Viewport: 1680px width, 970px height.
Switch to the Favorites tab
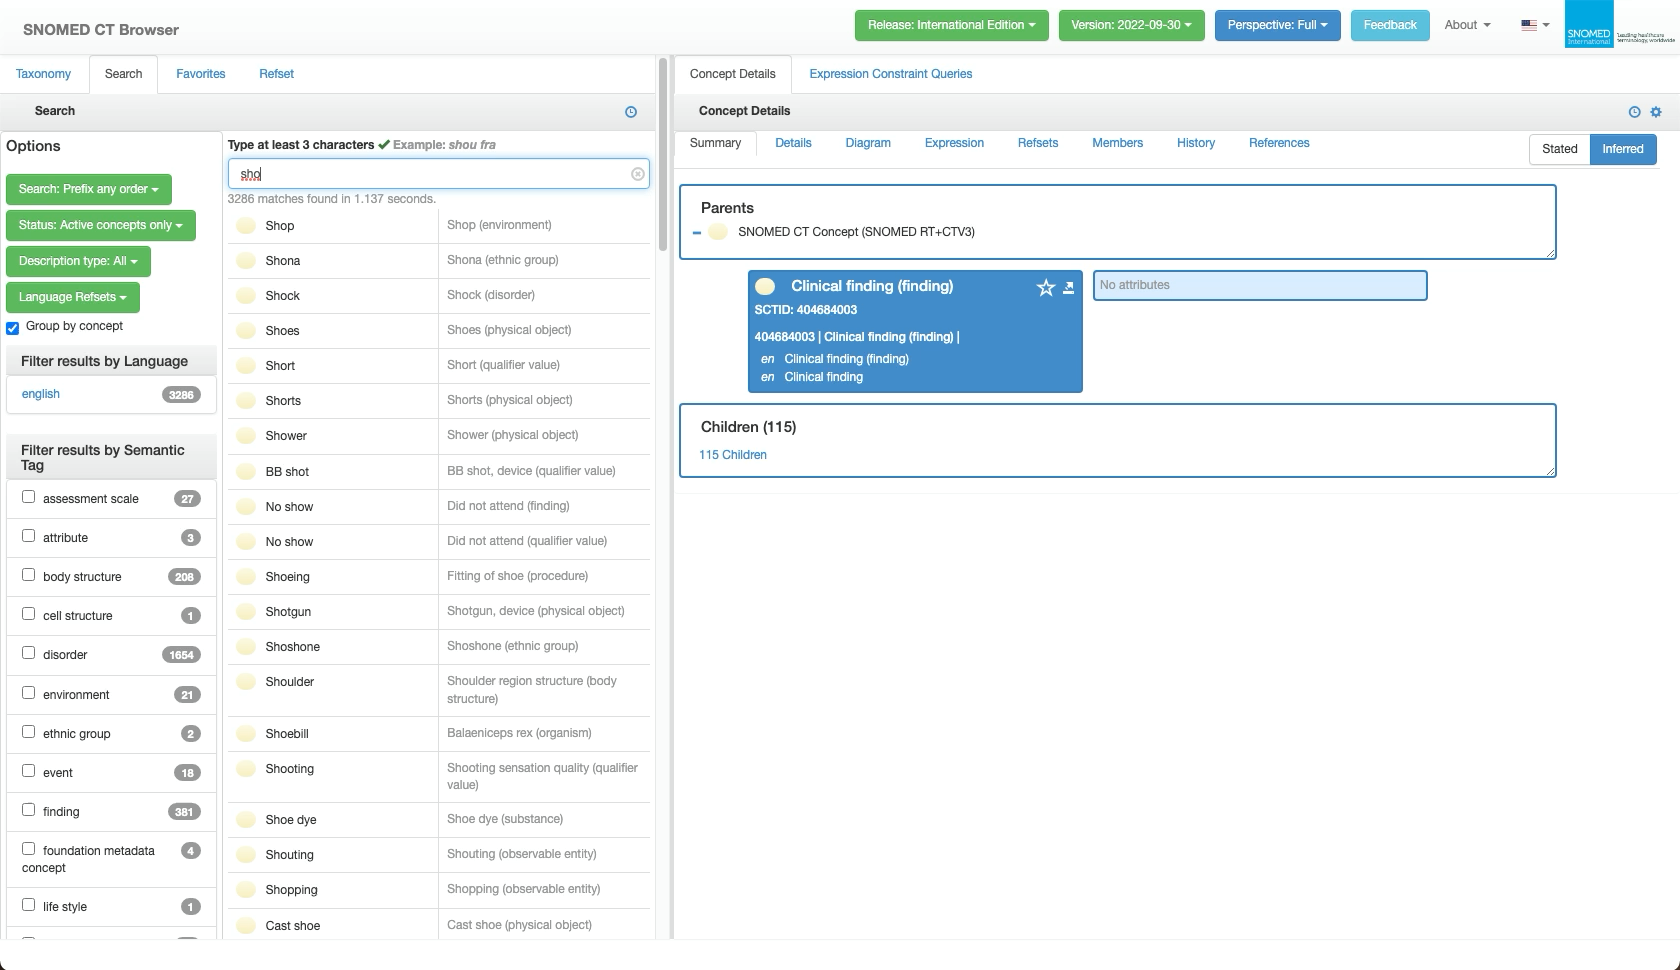201,74
